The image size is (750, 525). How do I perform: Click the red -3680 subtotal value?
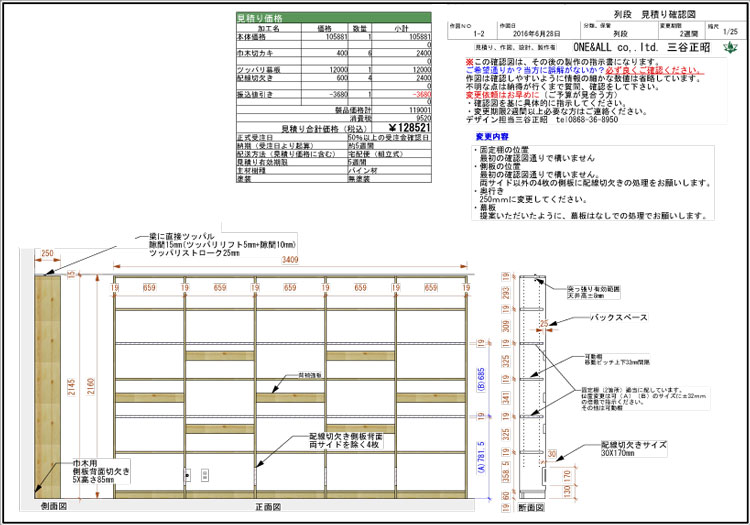click(421, 95)
